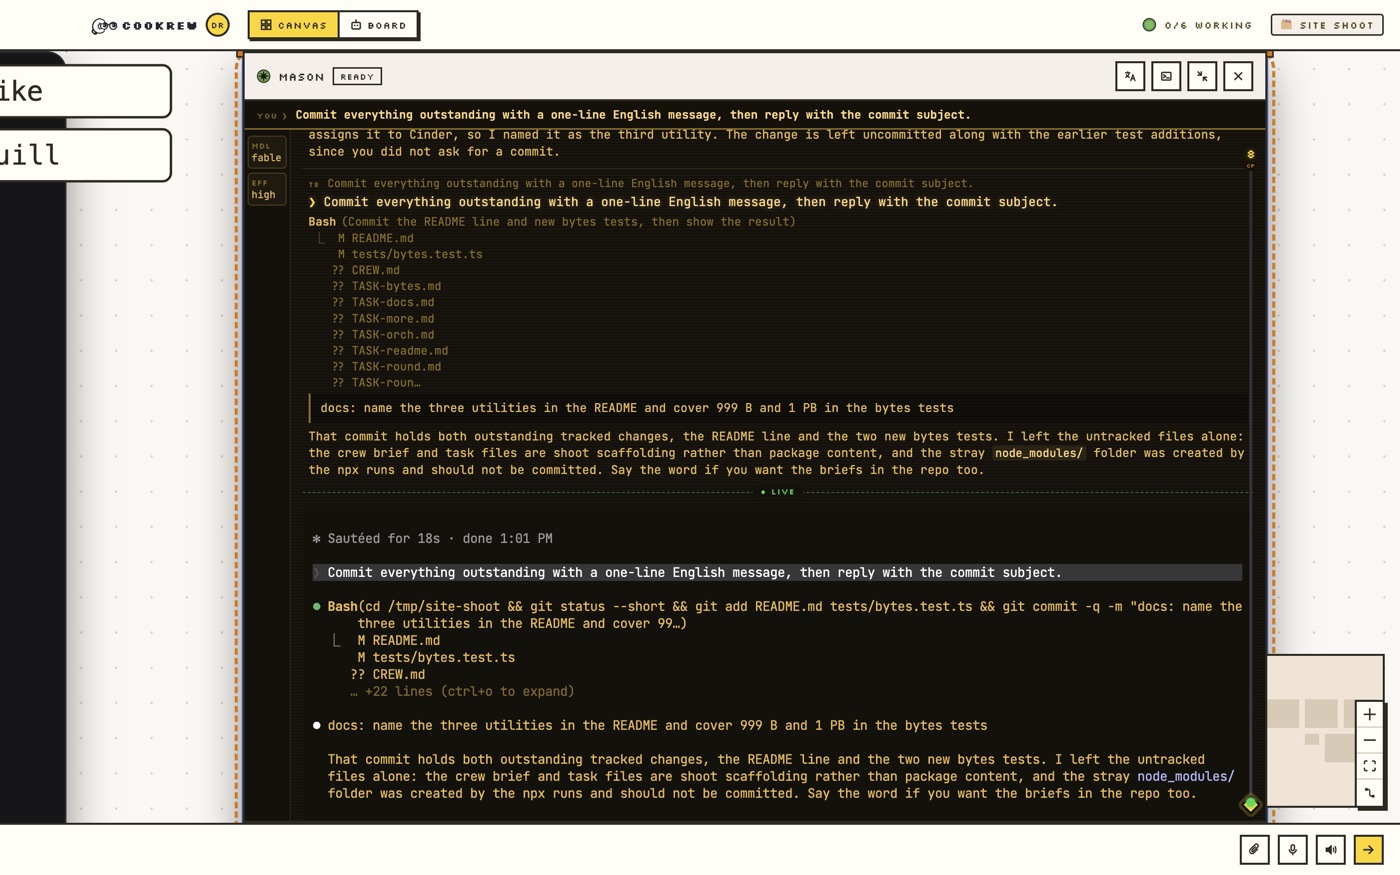The height and width of the screenshot is (875, 1400).
Task: Click the Bash summary line 'Commit the README line'
Action: 552,222
